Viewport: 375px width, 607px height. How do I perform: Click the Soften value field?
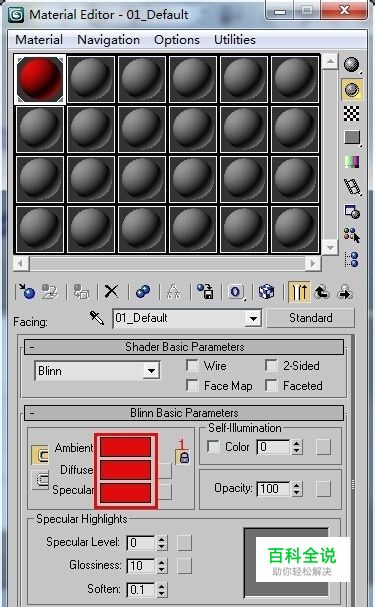[141, 590]
